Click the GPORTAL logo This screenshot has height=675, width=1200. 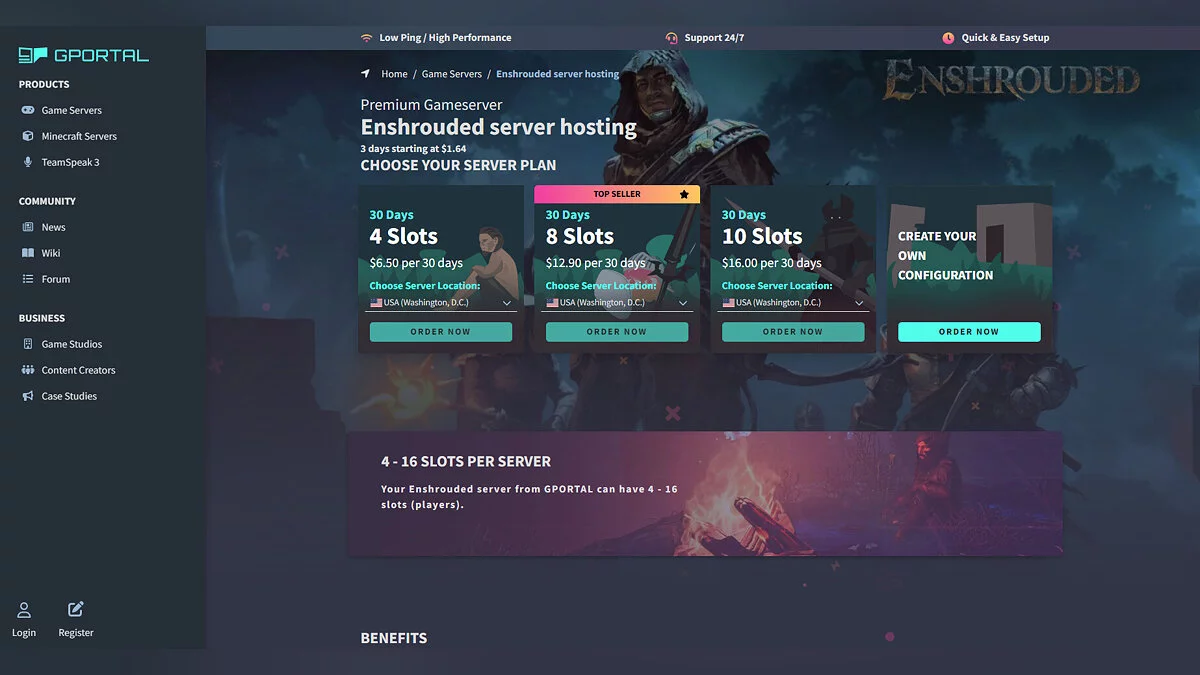pos(84,55)
